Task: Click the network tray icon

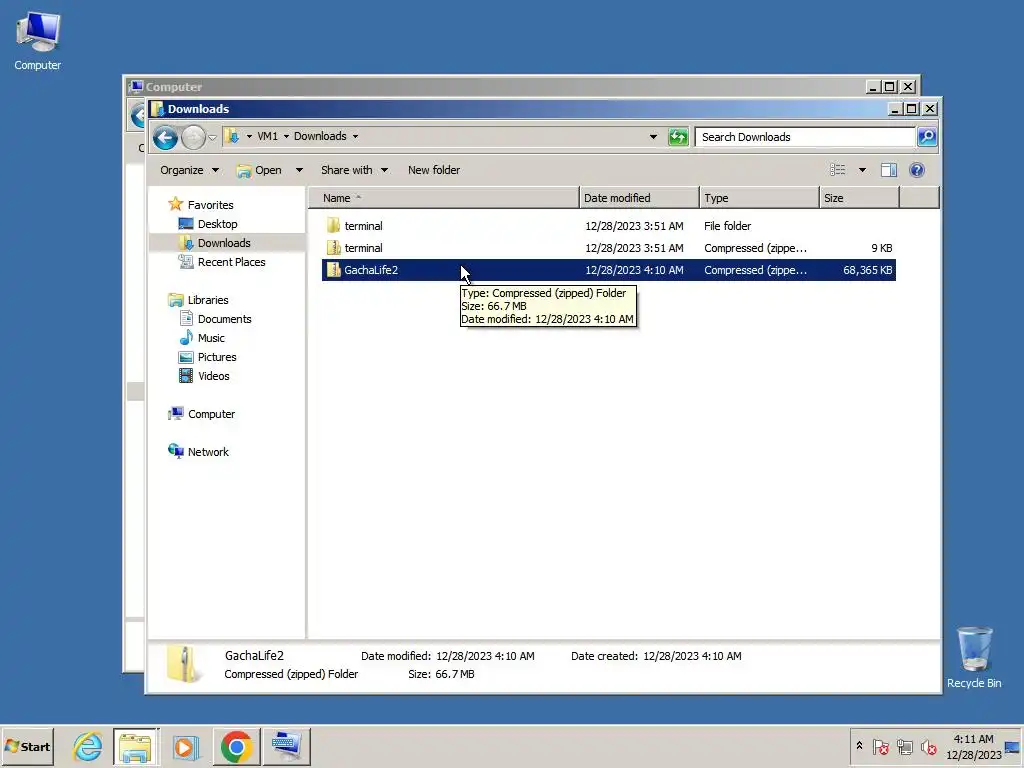Action: [x=904, y=746]
